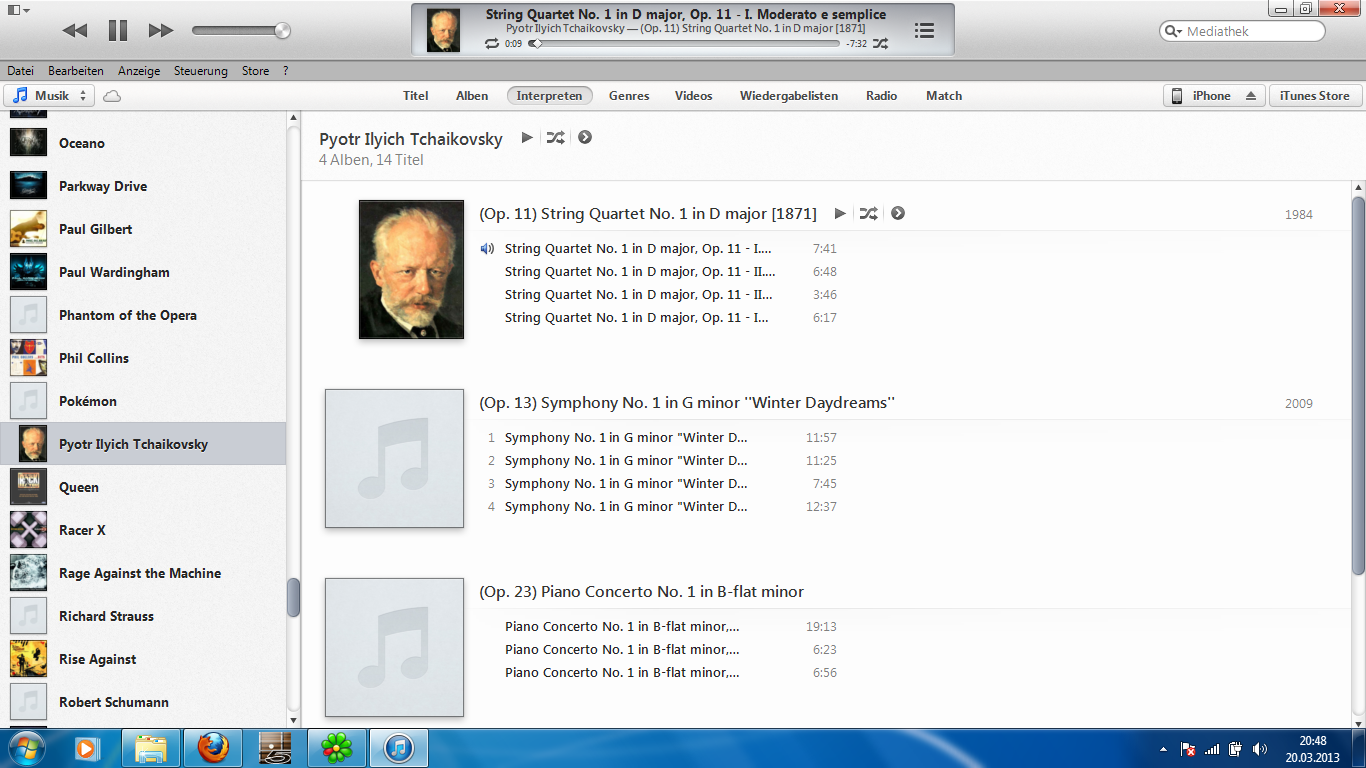
Task: Select Queen in the artist list
Action: click(x=143, y=487)
